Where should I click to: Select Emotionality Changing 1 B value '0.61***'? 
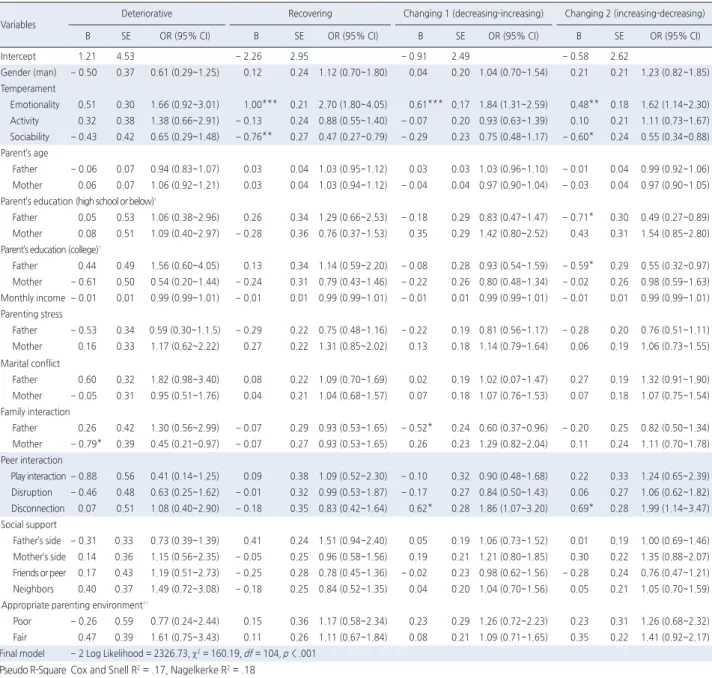425,104
